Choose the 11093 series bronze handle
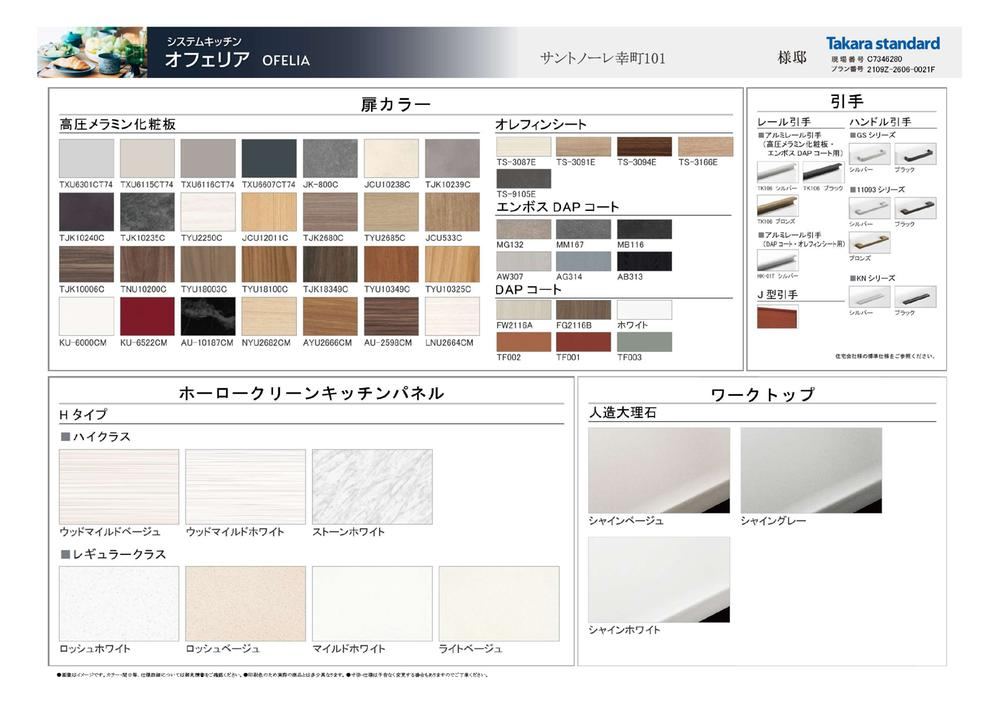1000x707 pixels. [869, 243]
